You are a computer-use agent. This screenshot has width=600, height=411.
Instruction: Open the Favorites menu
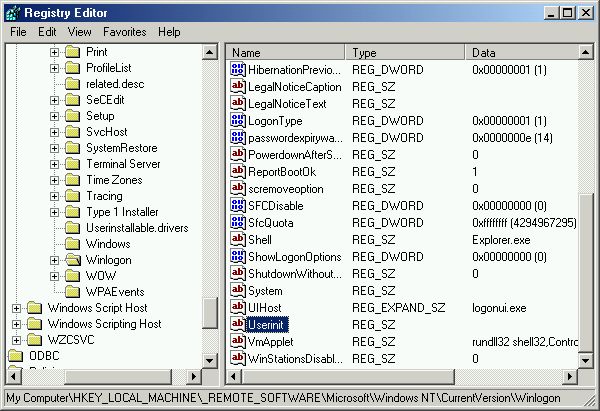pyautogui.click(x=125, y=32)
